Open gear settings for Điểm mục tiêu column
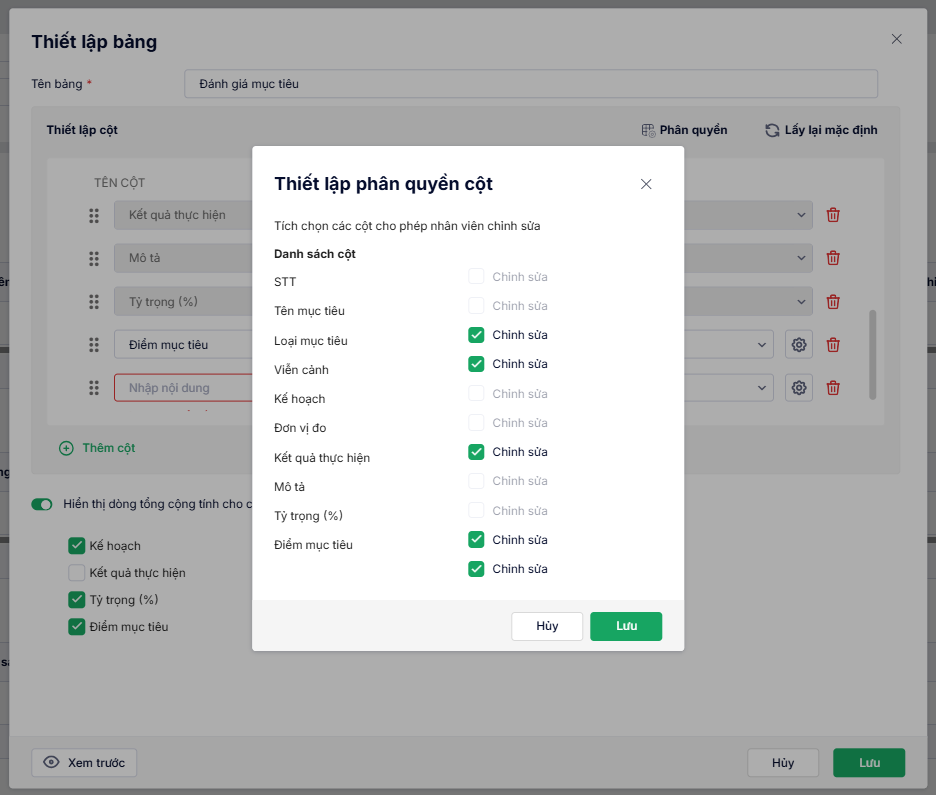Screen dimensions: 936x795 coord(798,345)
